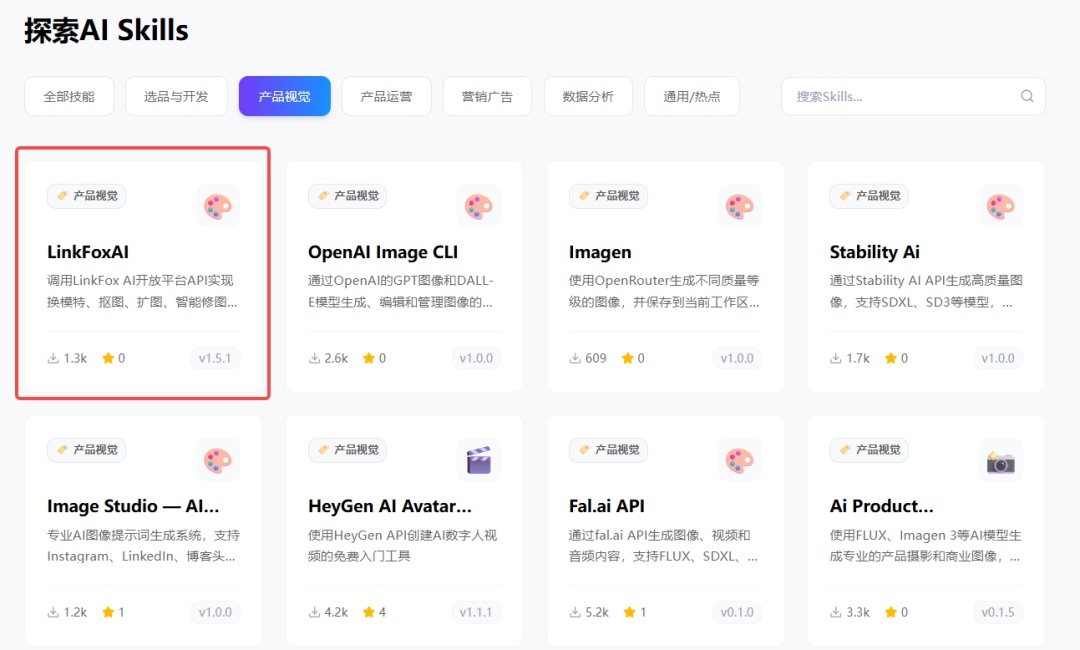Click the star icon on LinkFoxAI card

108,358
